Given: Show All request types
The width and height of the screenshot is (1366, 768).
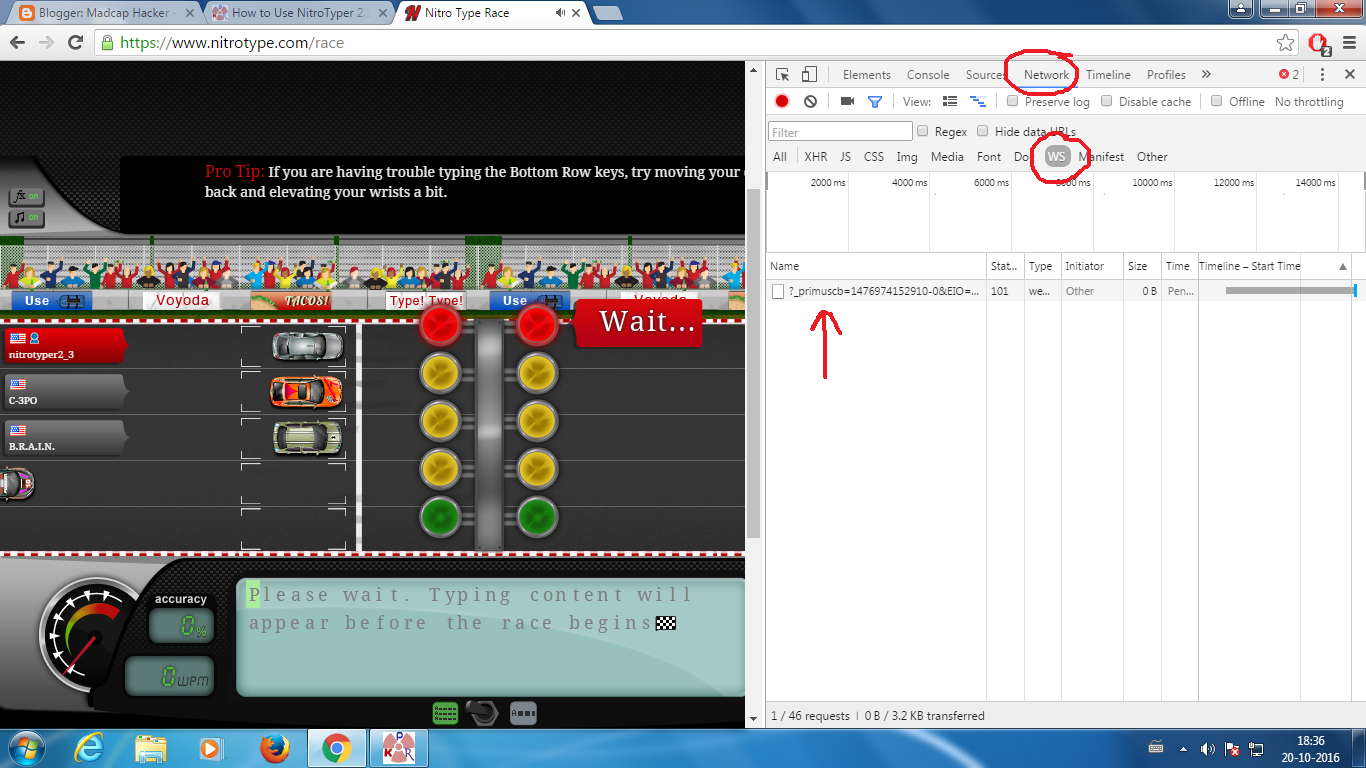Looking at the screenshot, I should click(780, 157).
